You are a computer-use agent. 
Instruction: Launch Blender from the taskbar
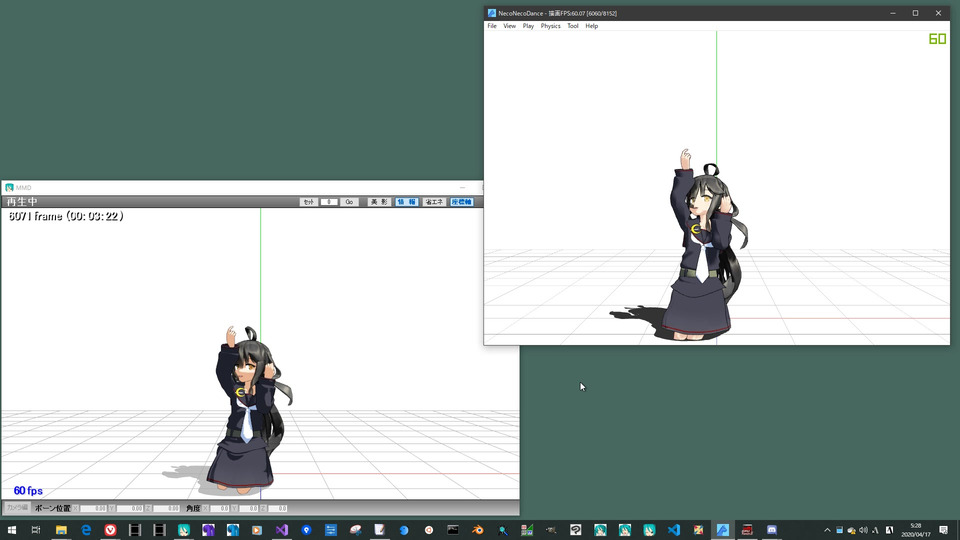pos(478,530)
